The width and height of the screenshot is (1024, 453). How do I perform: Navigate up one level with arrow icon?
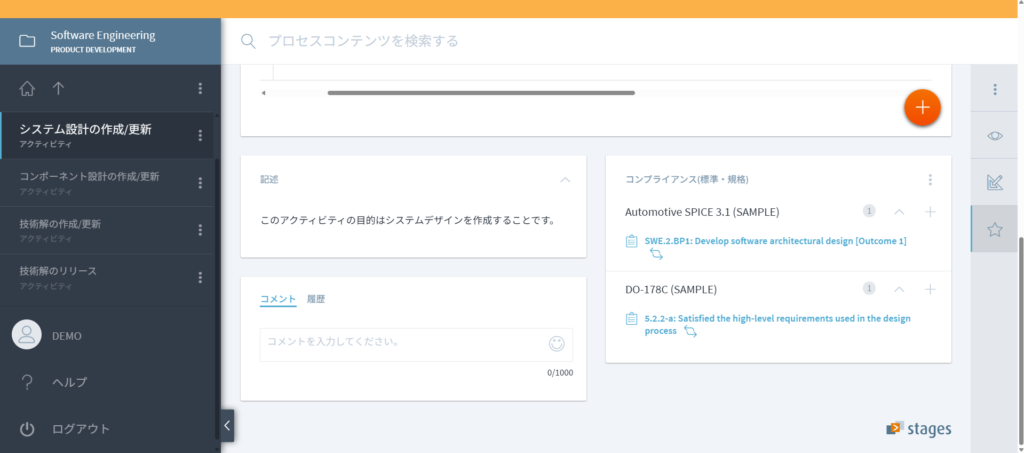point(58,89)
